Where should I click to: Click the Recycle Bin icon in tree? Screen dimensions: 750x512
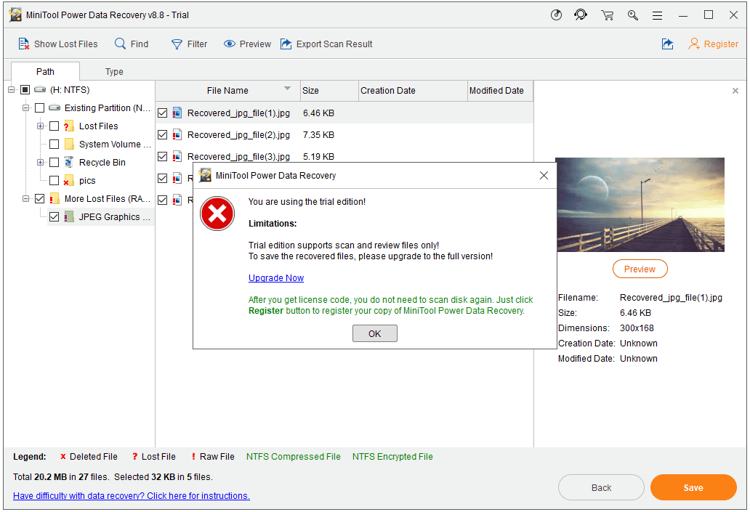coord(68,162)
